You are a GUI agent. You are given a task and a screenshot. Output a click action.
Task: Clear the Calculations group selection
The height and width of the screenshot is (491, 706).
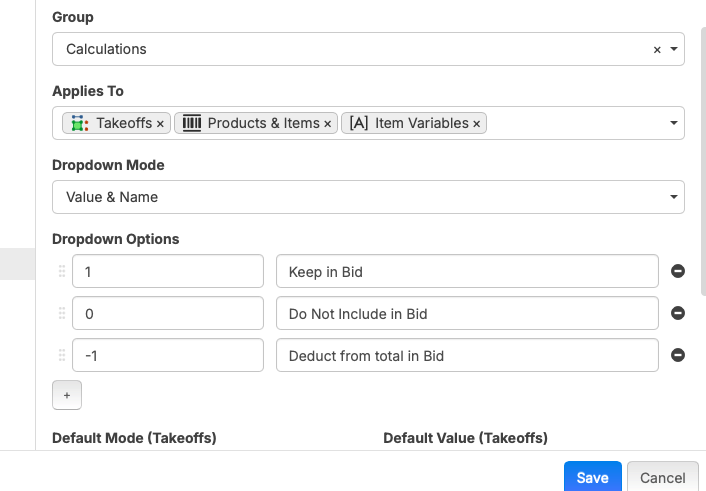(657, 50)
